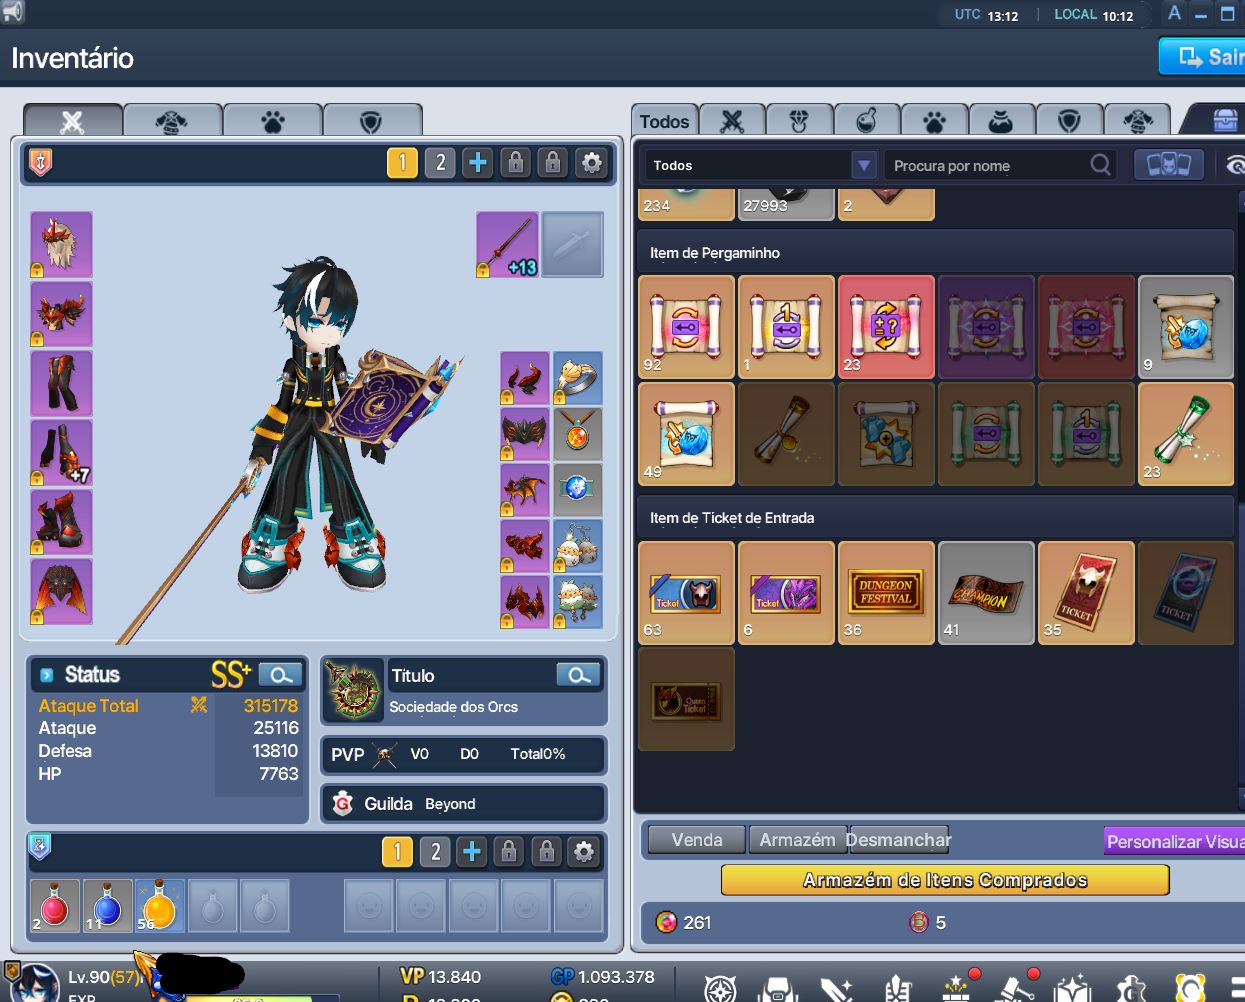Click the Ataque Total value 315178

[x=271, y=705]
